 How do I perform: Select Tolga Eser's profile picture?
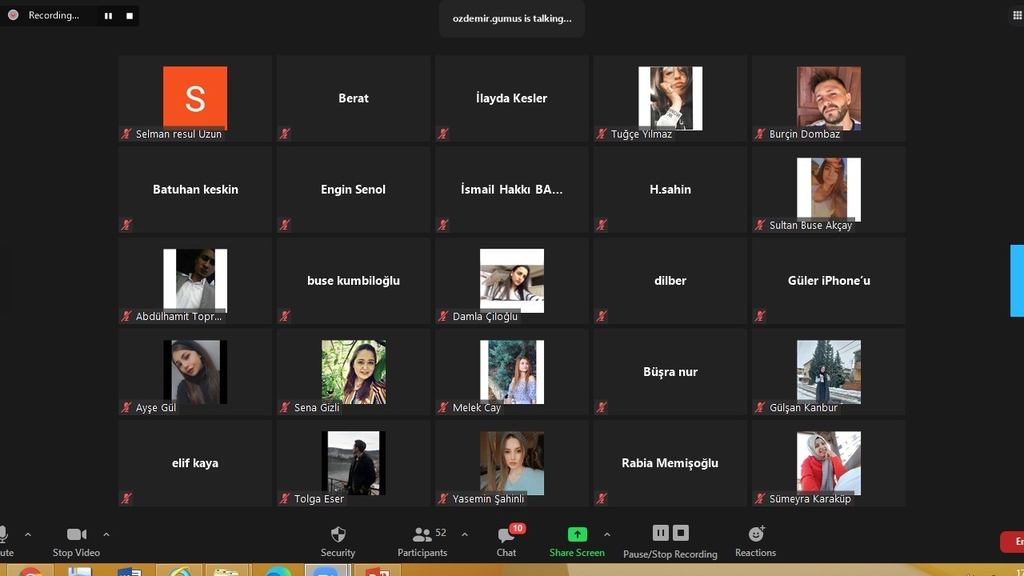tap(353, 462)
